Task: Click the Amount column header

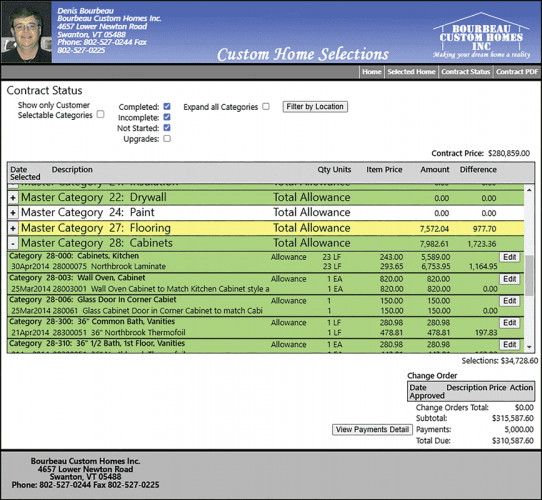Action: pyautogui.click(x=434, y=169)
